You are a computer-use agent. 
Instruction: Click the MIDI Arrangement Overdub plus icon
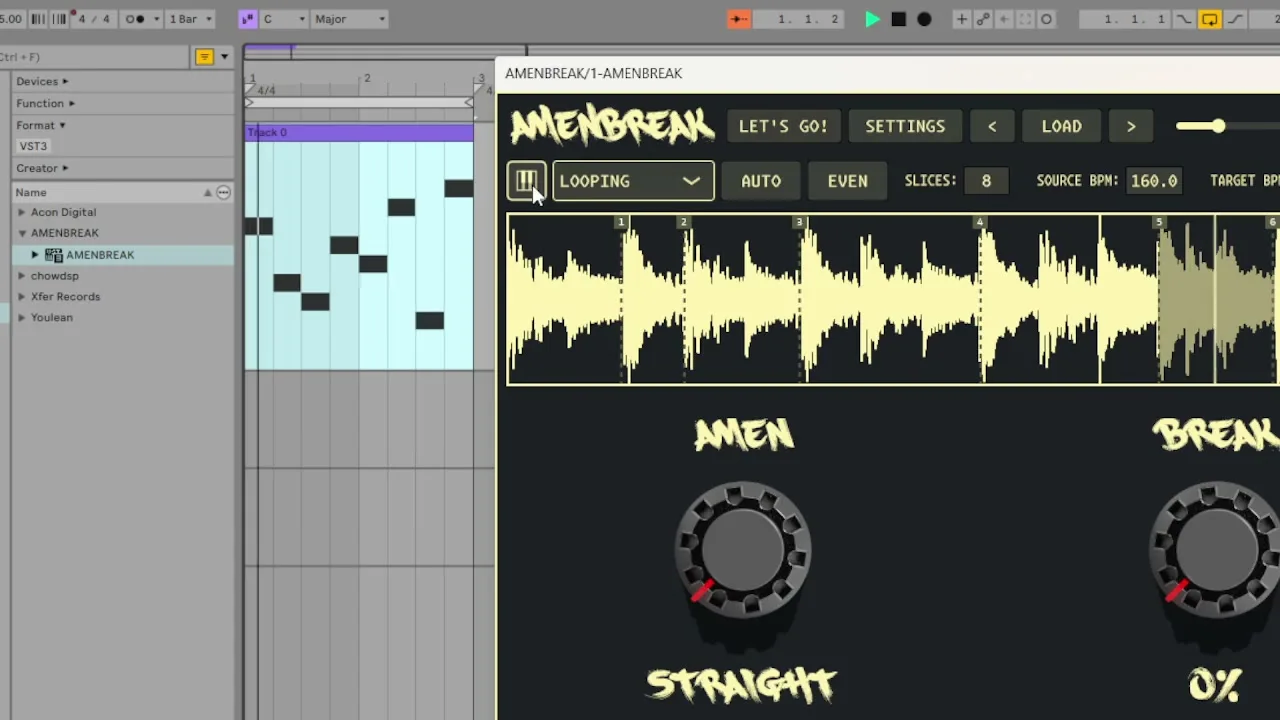[961, 19]
